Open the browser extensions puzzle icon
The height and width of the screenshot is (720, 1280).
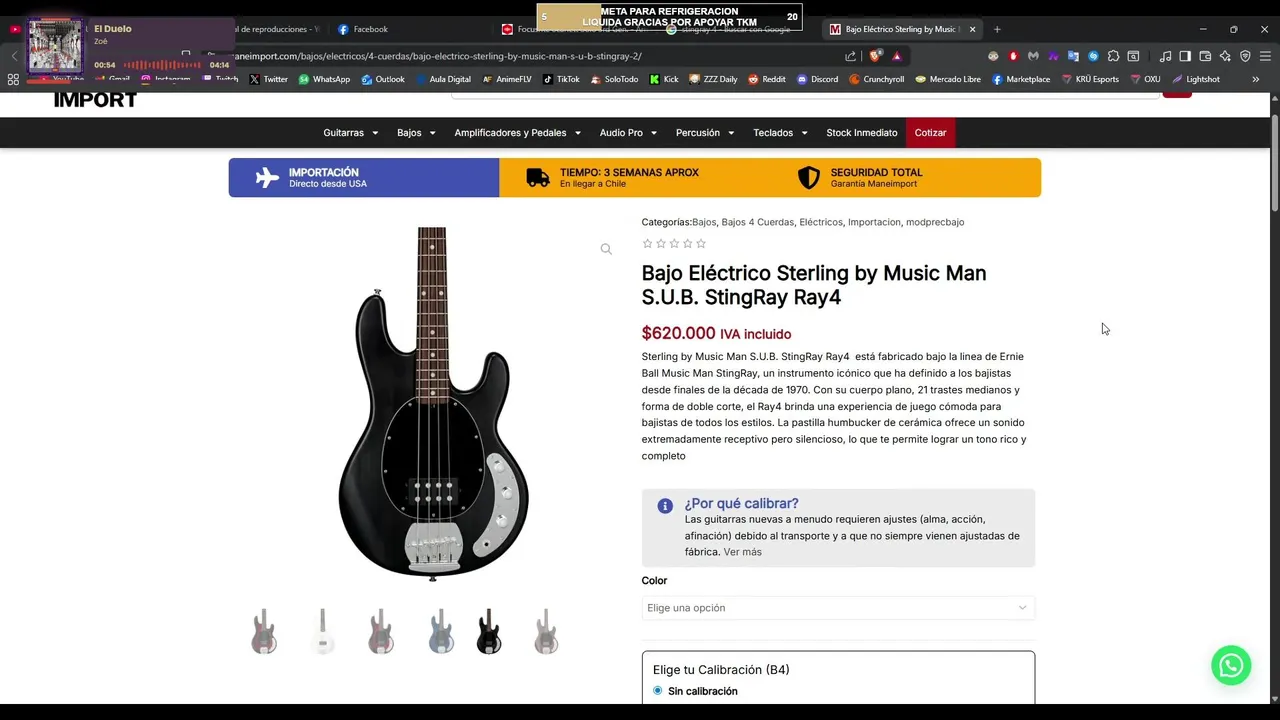point(1113,56)
